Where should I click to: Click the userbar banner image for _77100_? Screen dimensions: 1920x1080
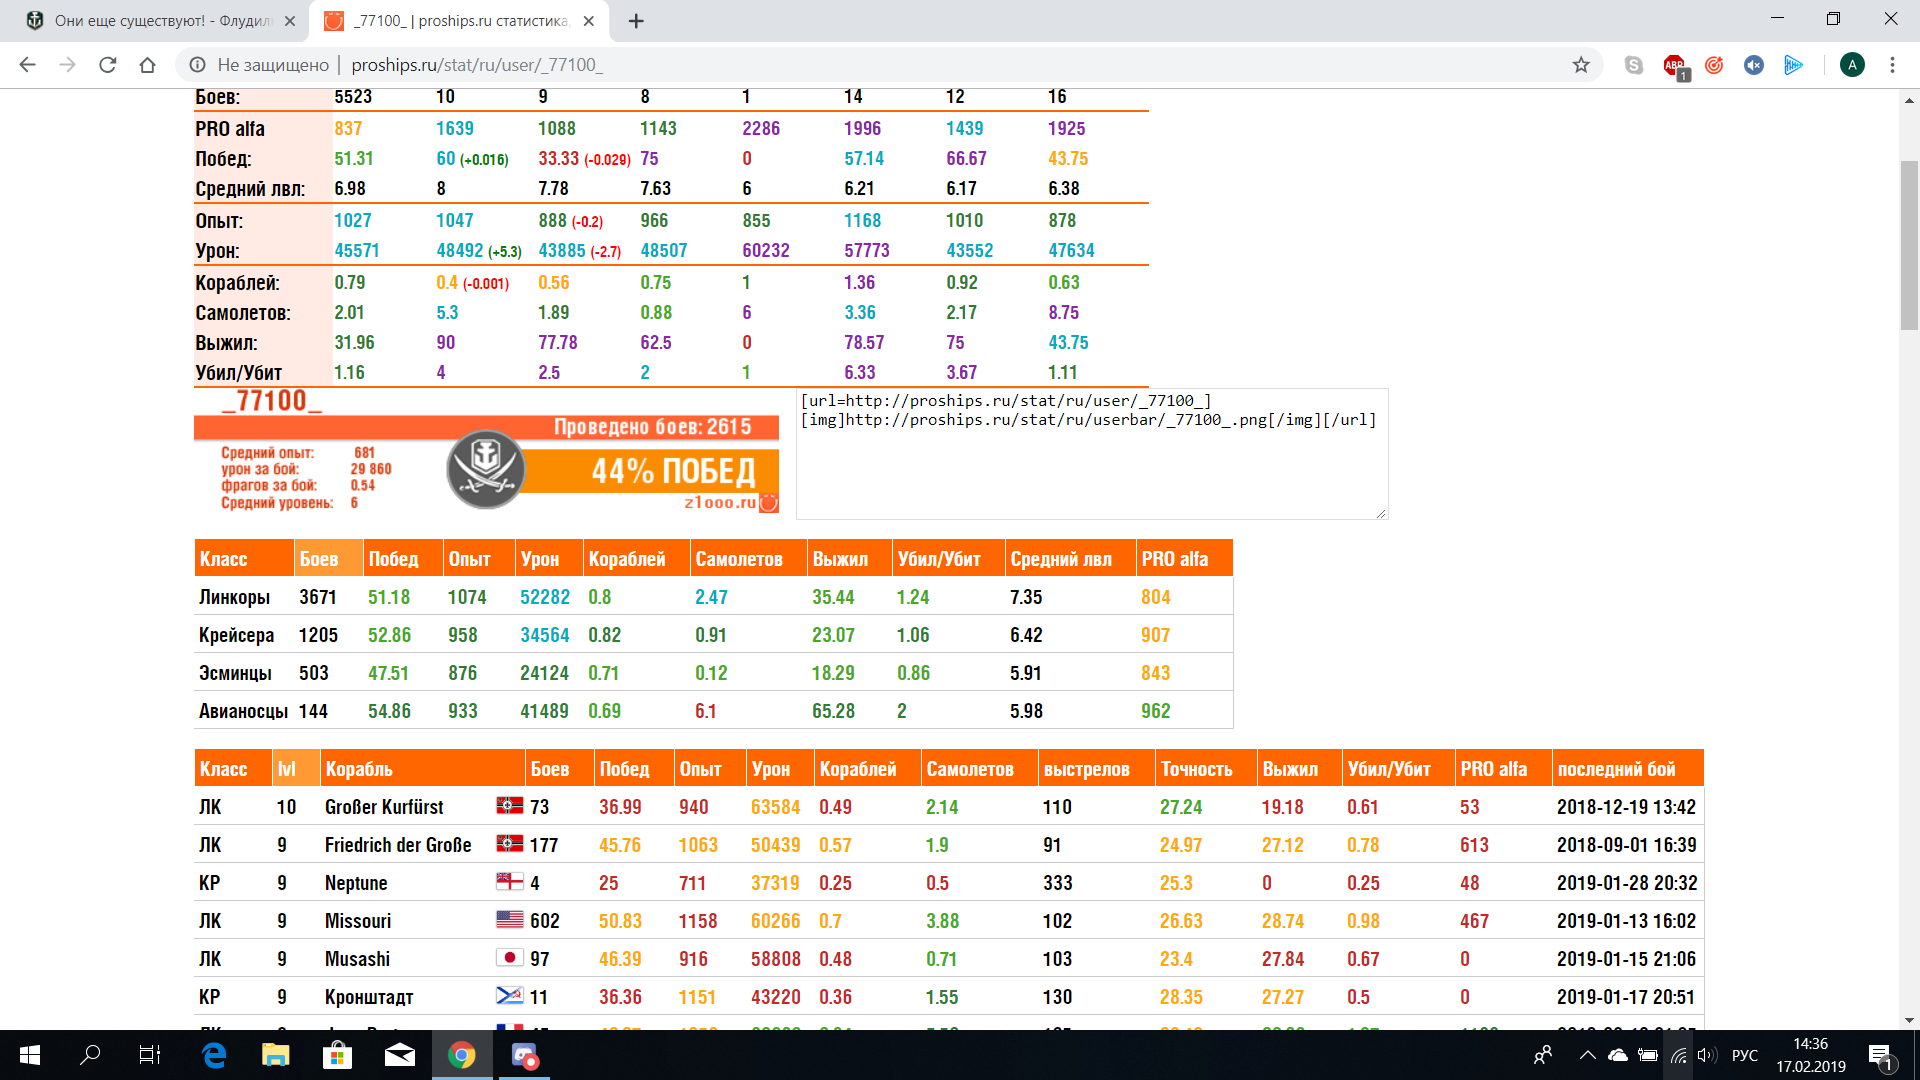pyautogui.click(x=486, y=451)
